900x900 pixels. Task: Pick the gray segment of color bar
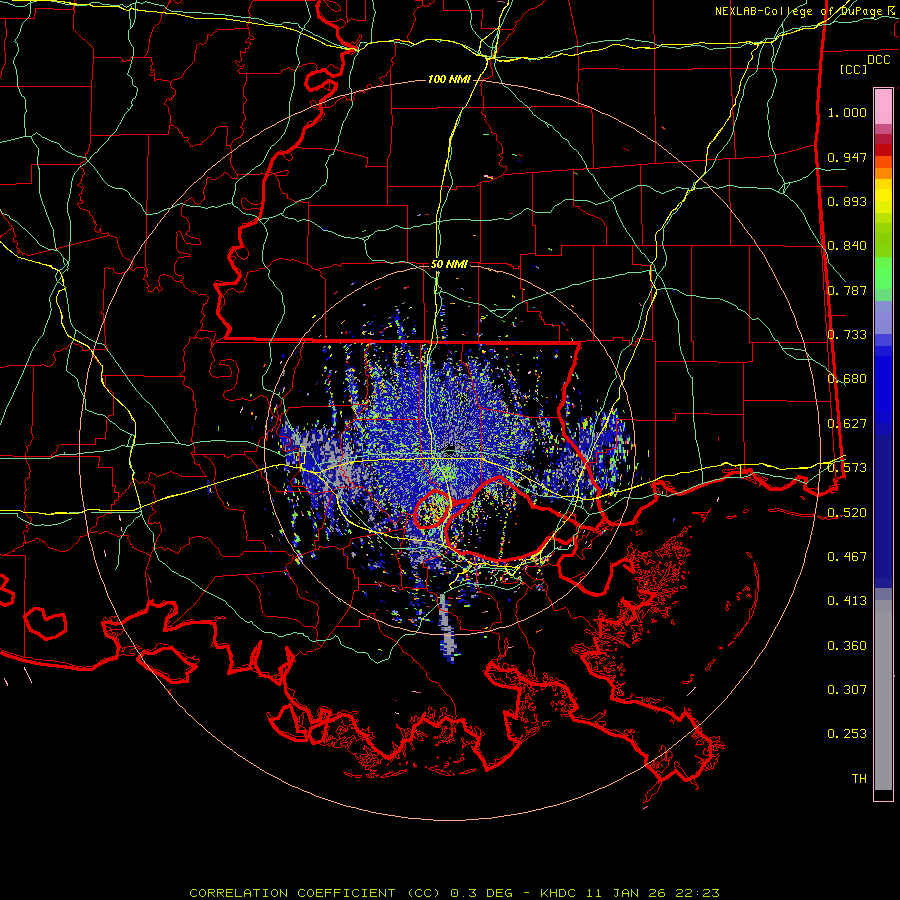[883, 695]
